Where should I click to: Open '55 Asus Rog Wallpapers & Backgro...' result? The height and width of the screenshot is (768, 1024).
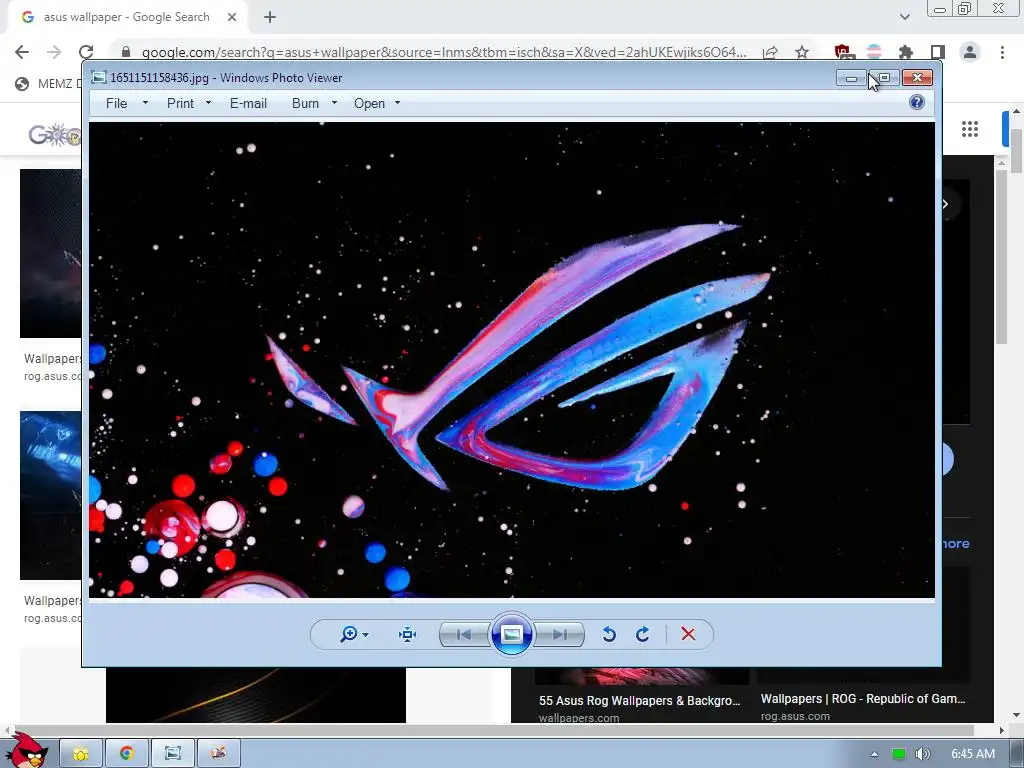click(x=639, y=701)
